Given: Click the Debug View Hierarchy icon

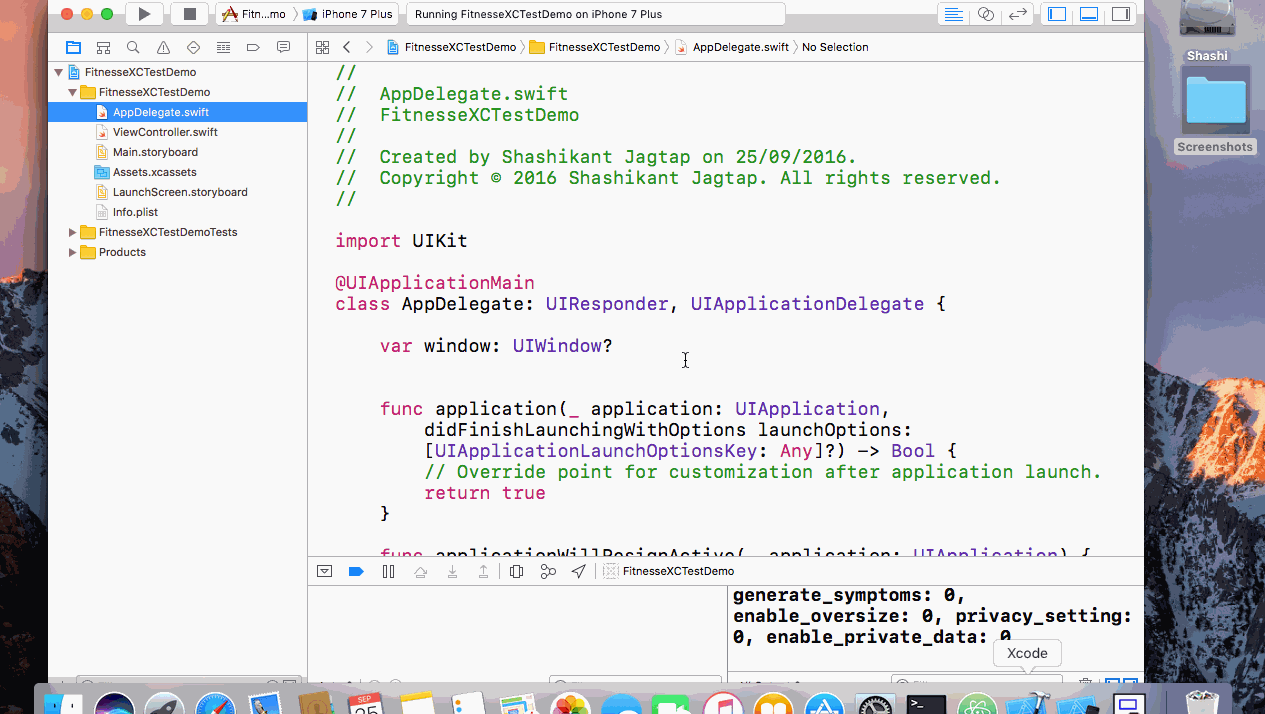Looking at the screenshot, I should pos(516,571).
